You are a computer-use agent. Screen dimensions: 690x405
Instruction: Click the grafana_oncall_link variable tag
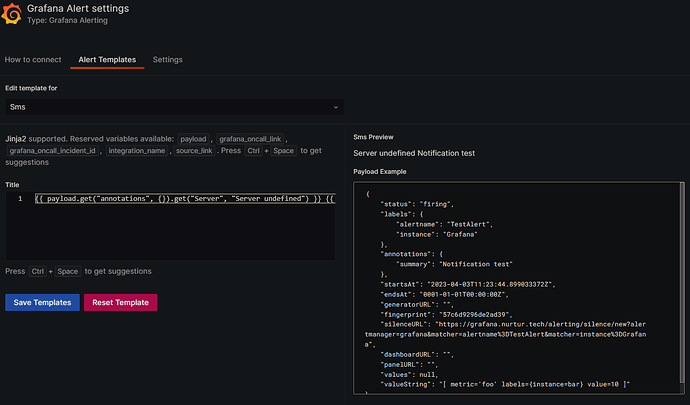250,139
